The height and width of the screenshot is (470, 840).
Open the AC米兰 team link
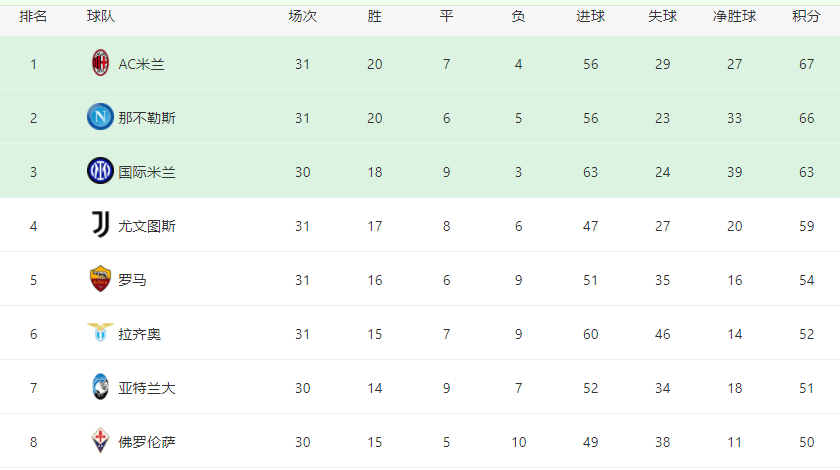pos(141,64)
